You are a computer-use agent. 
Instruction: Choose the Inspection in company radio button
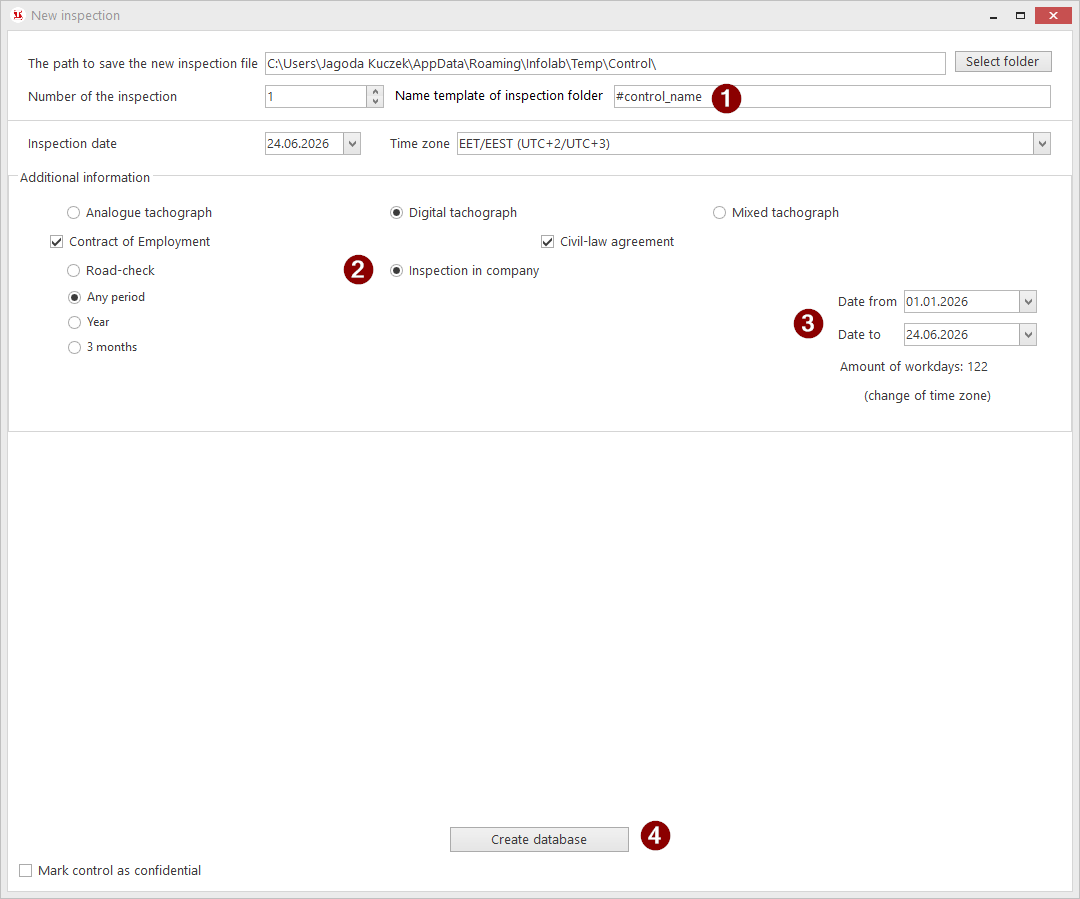396,271
